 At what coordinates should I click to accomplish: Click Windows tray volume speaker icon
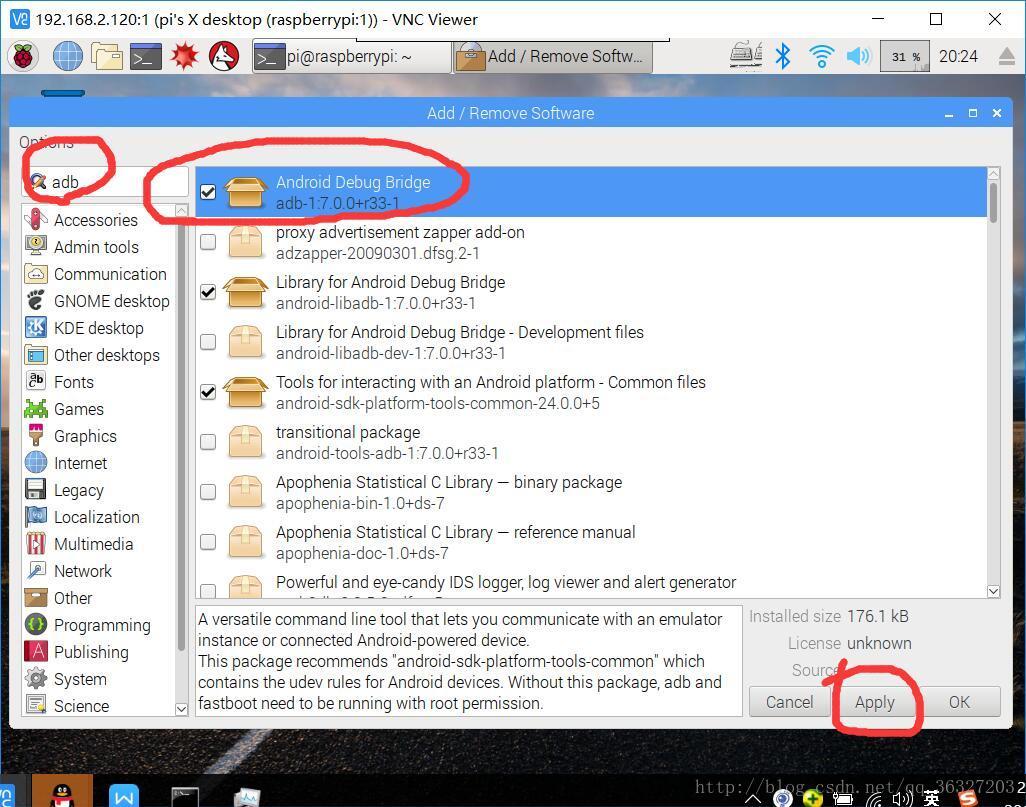pyautogui.click(x=902, y=798)
